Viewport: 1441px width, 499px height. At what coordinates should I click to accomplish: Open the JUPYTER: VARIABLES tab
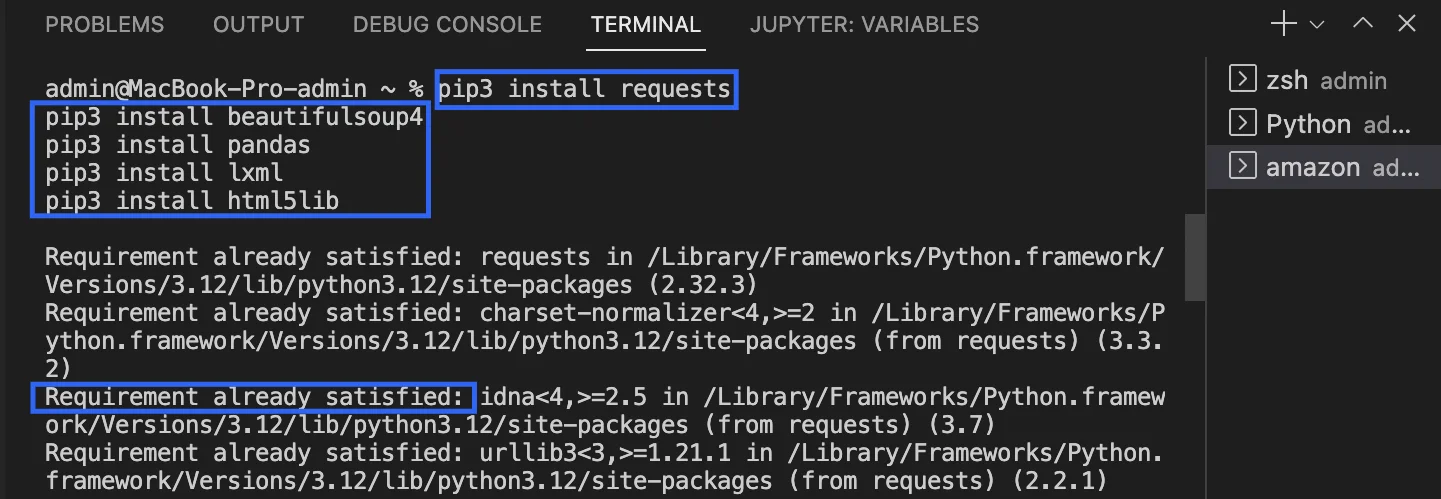coord(865,25)
